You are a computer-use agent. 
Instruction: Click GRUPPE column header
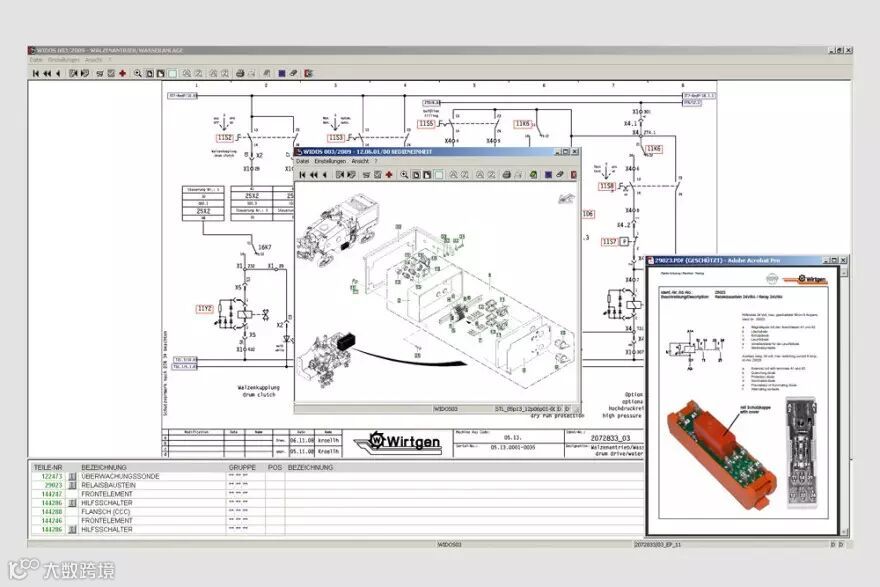[242, 467]
